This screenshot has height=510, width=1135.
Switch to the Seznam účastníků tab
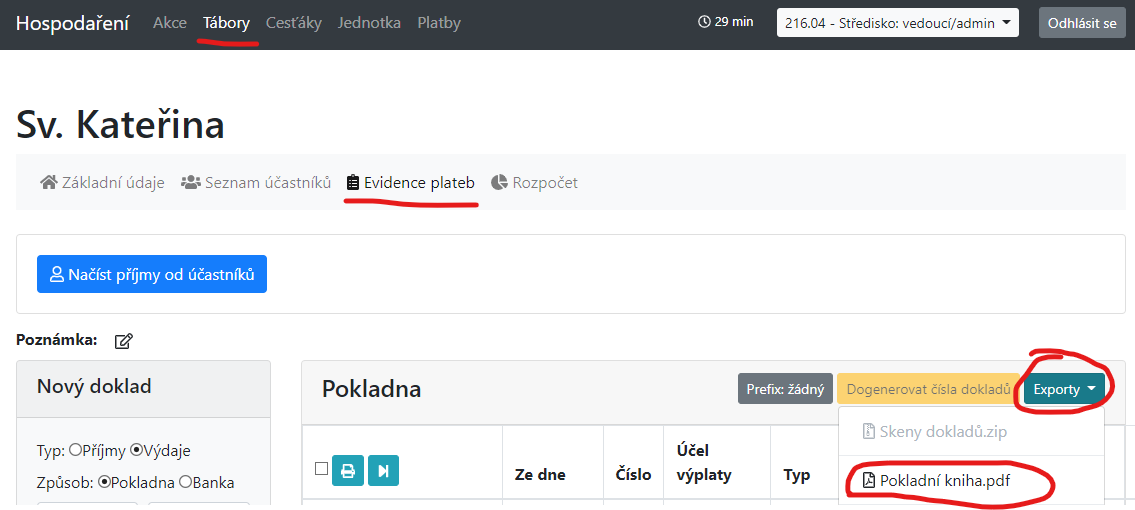coord(256,182)
